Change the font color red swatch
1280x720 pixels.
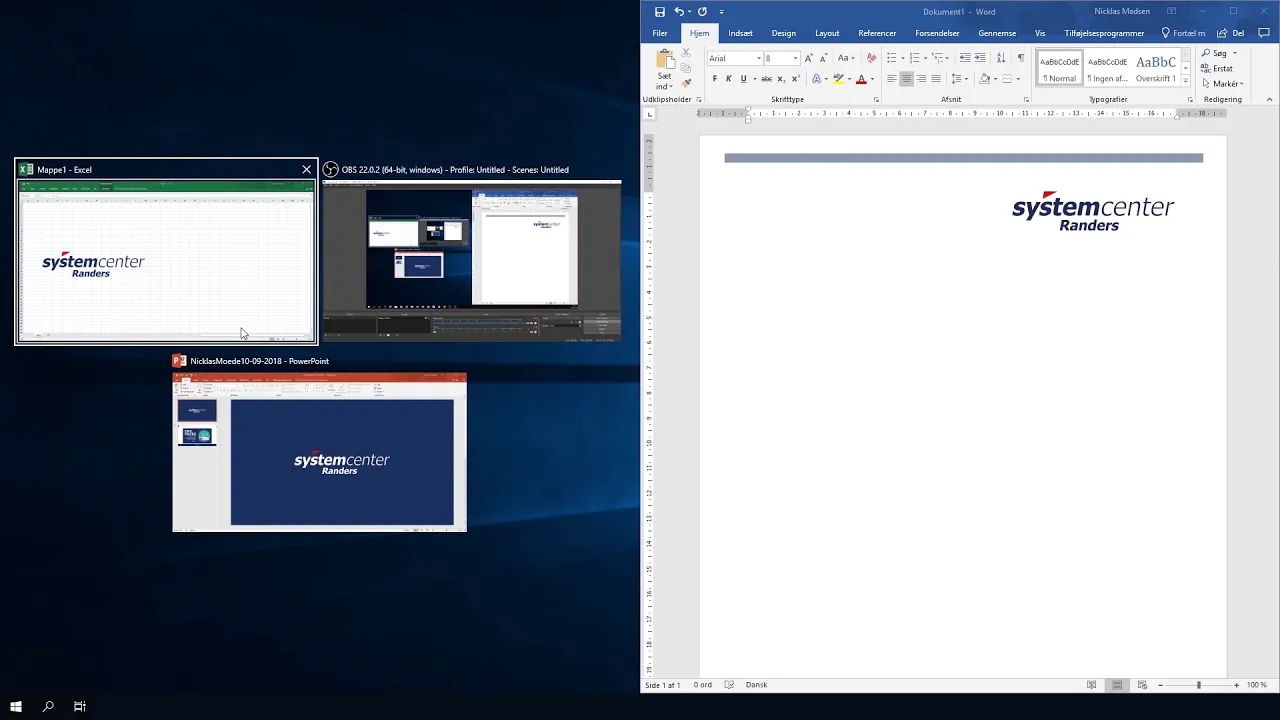pyautogui.click(x=861, y=79)
